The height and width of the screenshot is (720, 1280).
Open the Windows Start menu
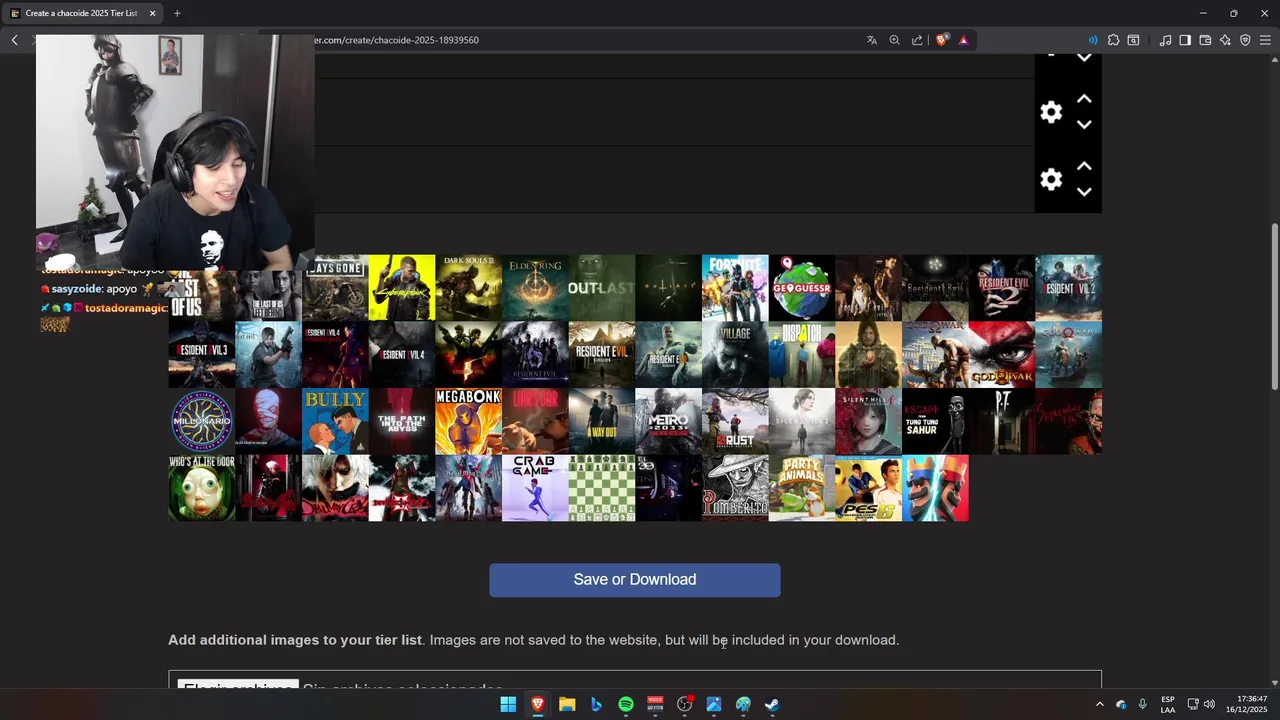[x=508, y=704]
